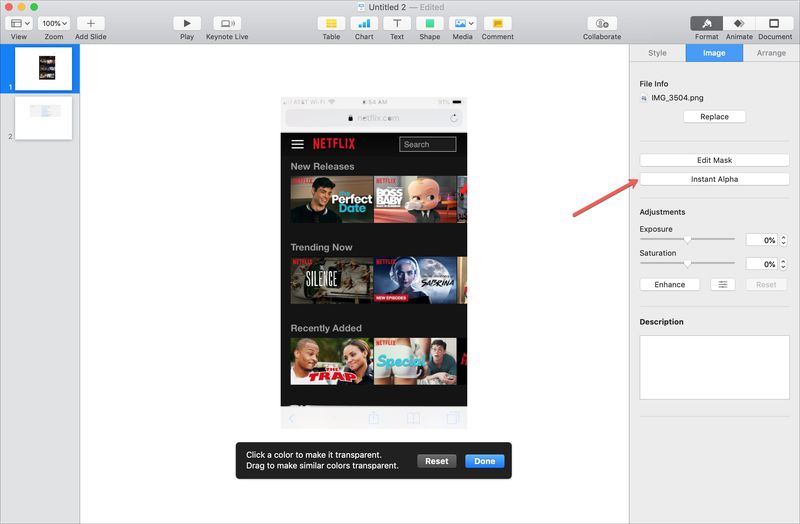Click the Search box in Netflix image
800x524 pixels.
pyautogui.click(x=428, y=144)
